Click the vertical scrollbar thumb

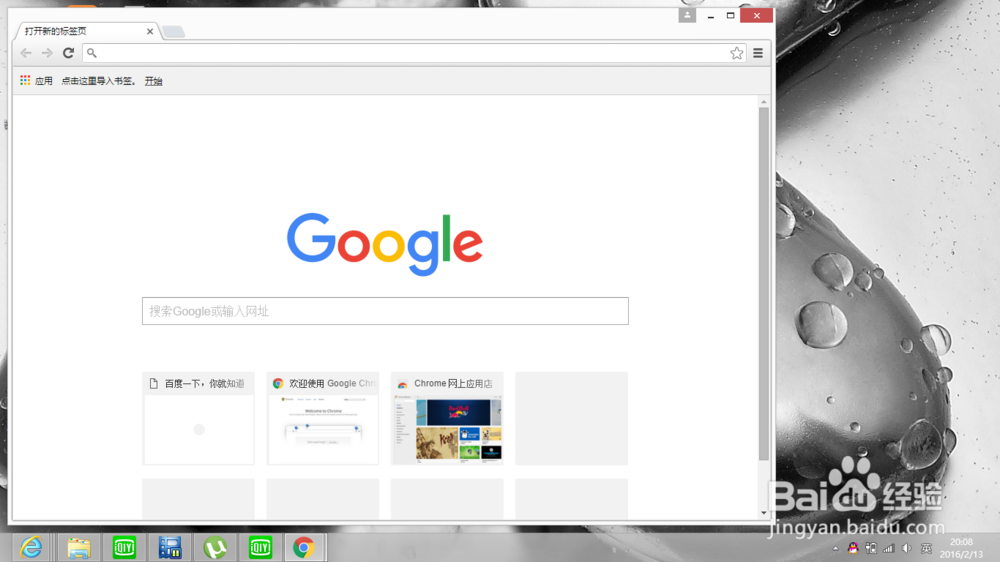(763, 284)
